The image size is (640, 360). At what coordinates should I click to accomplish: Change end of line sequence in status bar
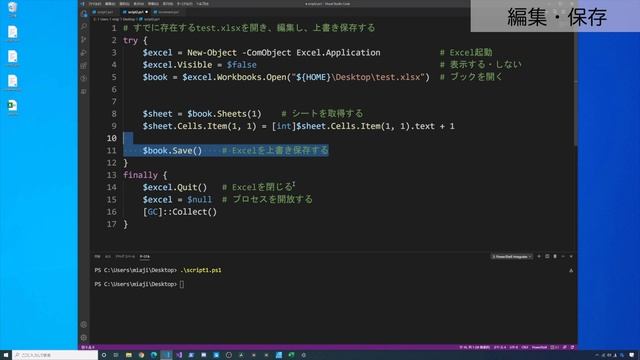pos(524,347)
